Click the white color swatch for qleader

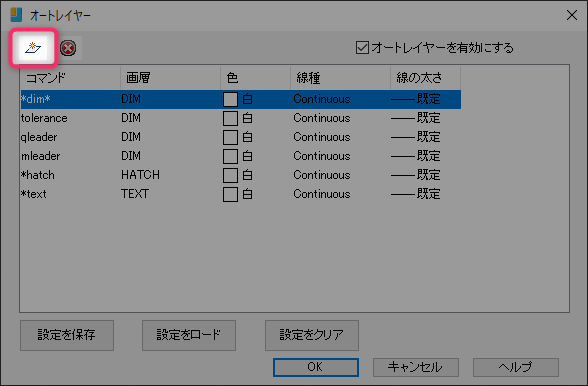click(230, 138)
